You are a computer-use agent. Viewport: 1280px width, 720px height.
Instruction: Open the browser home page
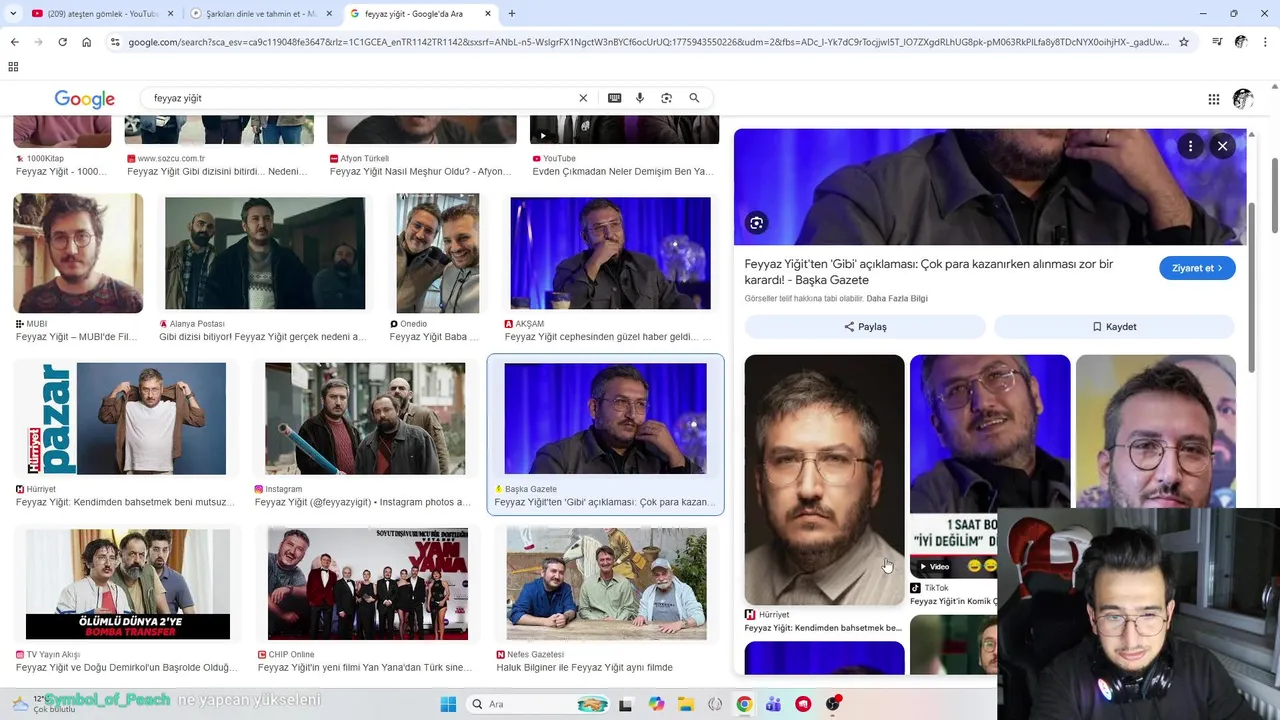pos(86,42)
